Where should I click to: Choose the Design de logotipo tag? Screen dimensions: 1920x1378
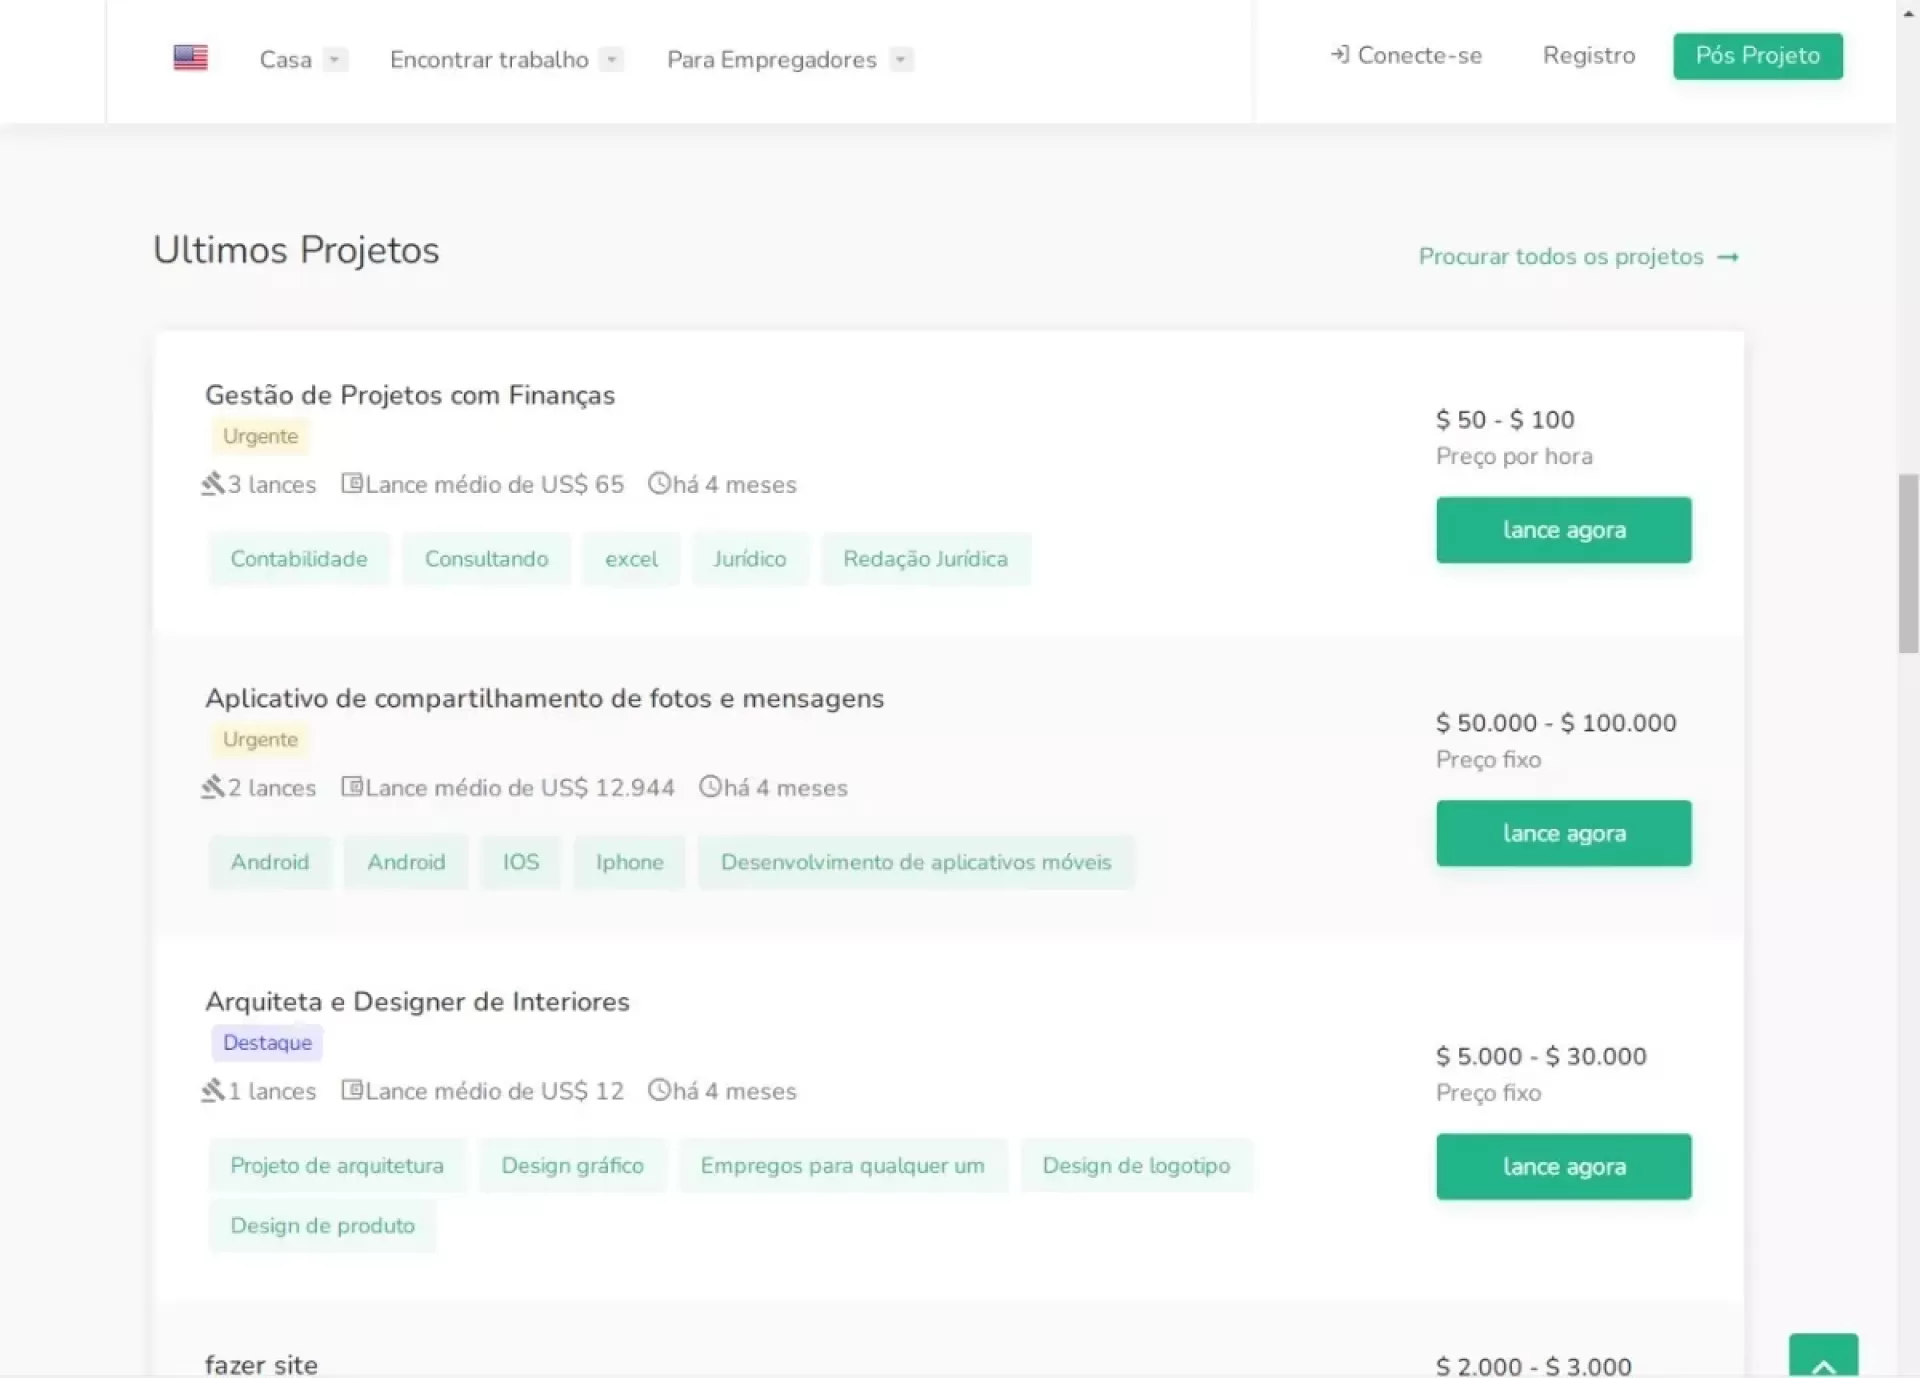[1135, 1165]
